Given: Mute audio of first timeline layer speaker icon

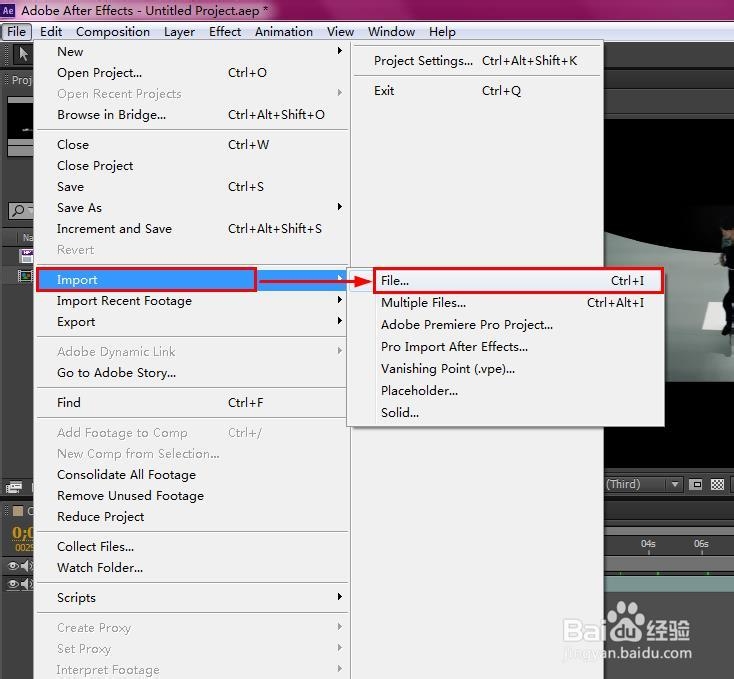Looking at the screenshot, I should [x=26, y=566].
